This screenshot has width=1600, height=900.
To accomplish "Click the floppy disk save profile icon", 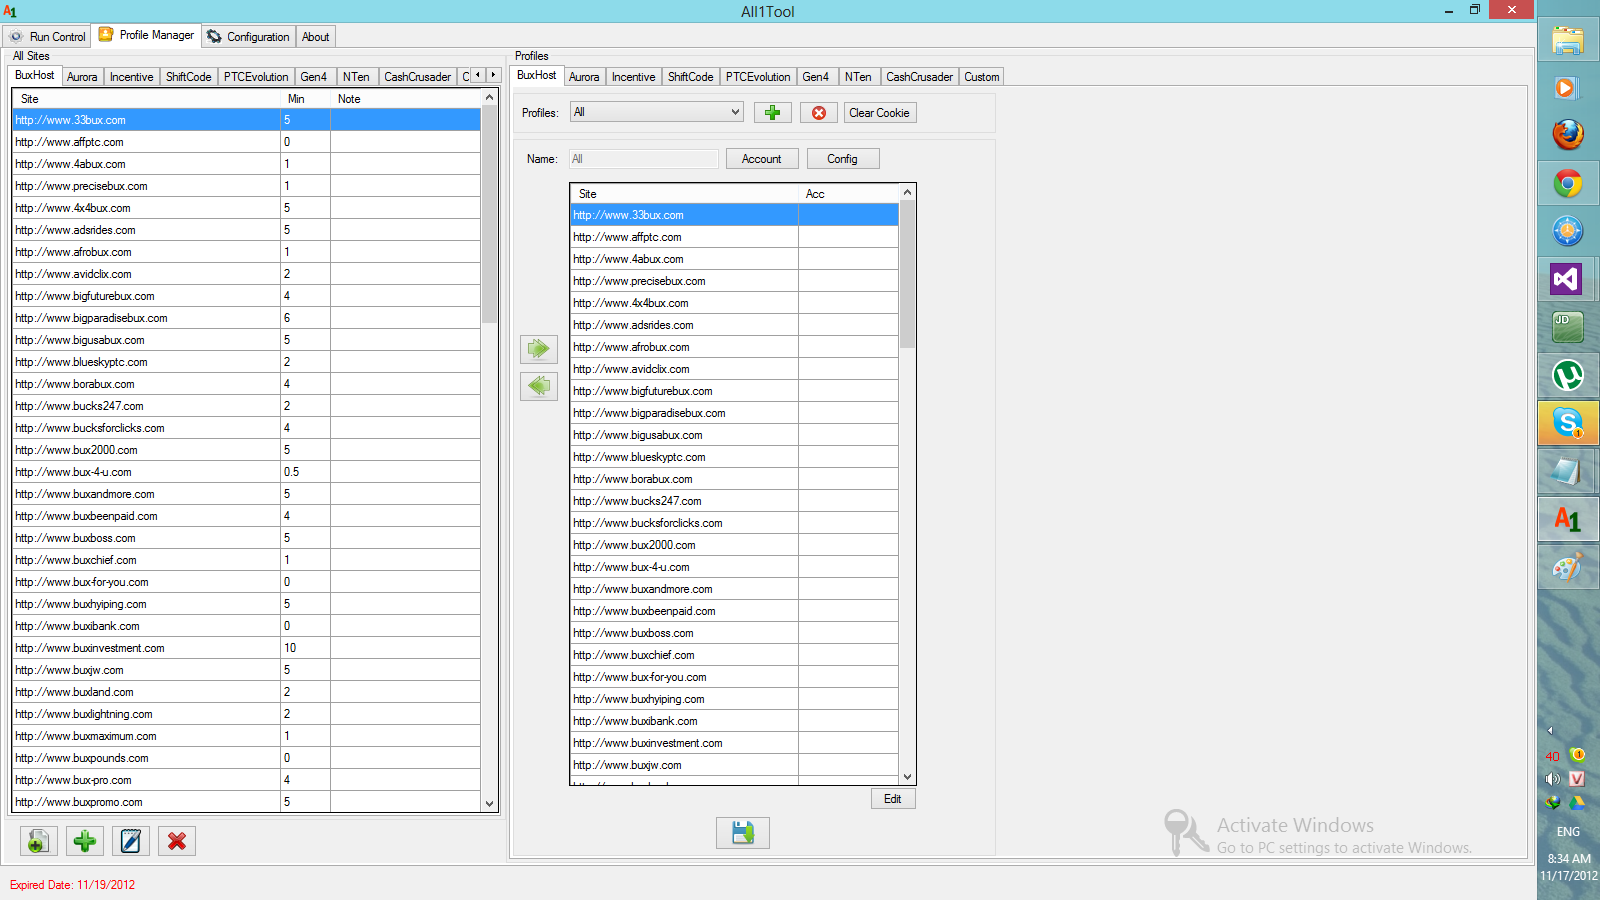I will click(x=742, y=833).
